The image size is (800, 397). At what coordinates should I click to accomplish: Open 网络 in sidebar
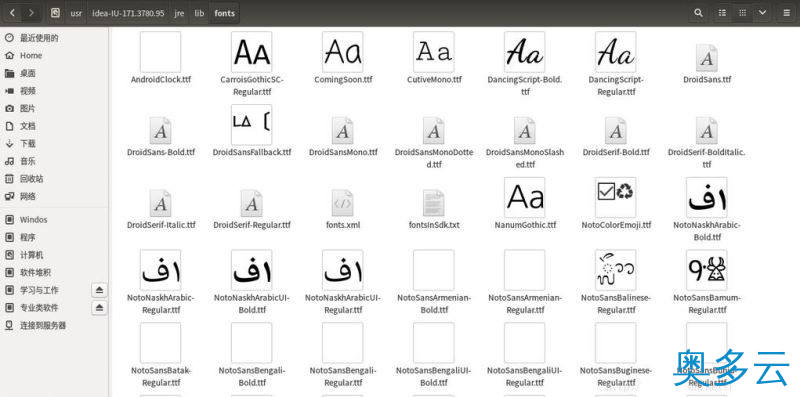54,196
